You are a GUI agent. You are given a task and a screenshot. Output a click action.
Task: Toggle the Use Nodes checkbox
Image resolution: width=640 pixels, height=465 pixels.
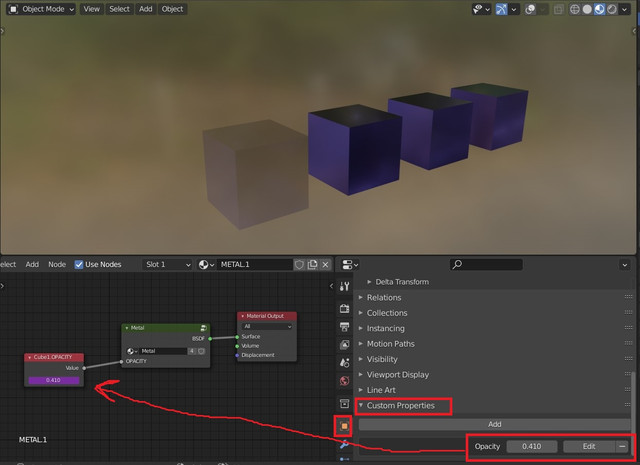(x=79, y=265)
